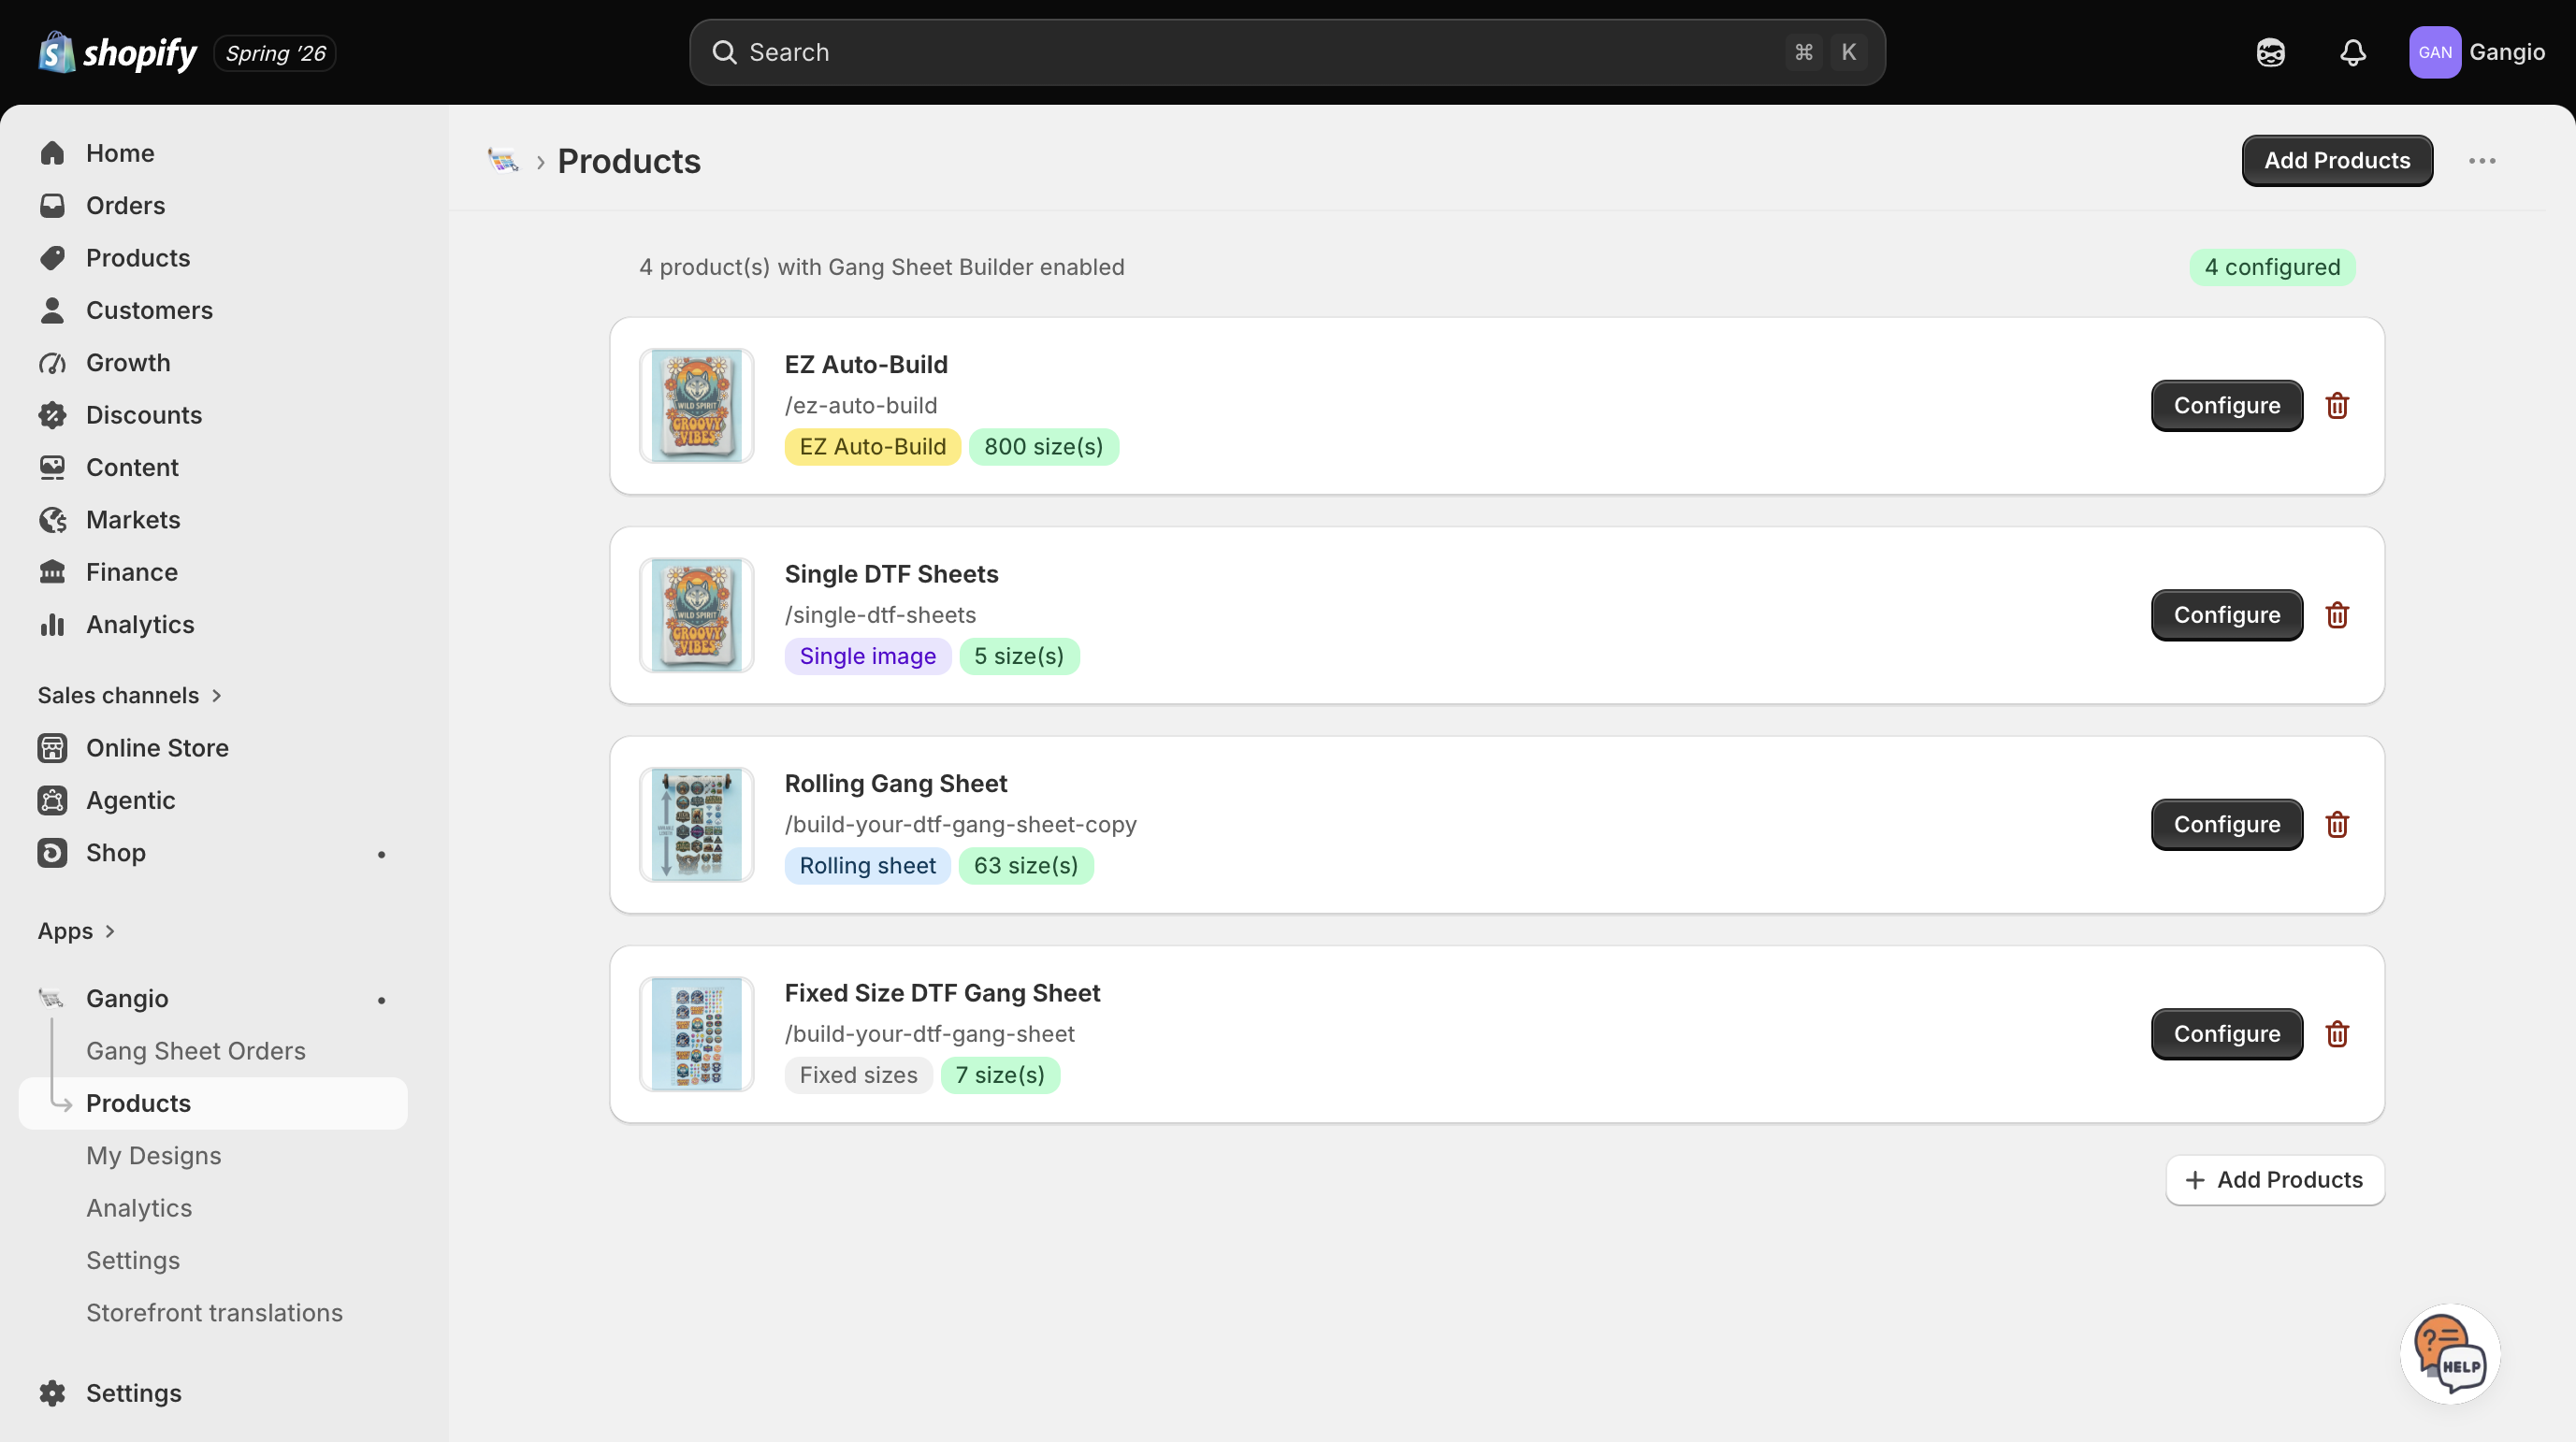Click the '/ez-auto-build' path text
2576x1442 pixels.
[861, 405]
